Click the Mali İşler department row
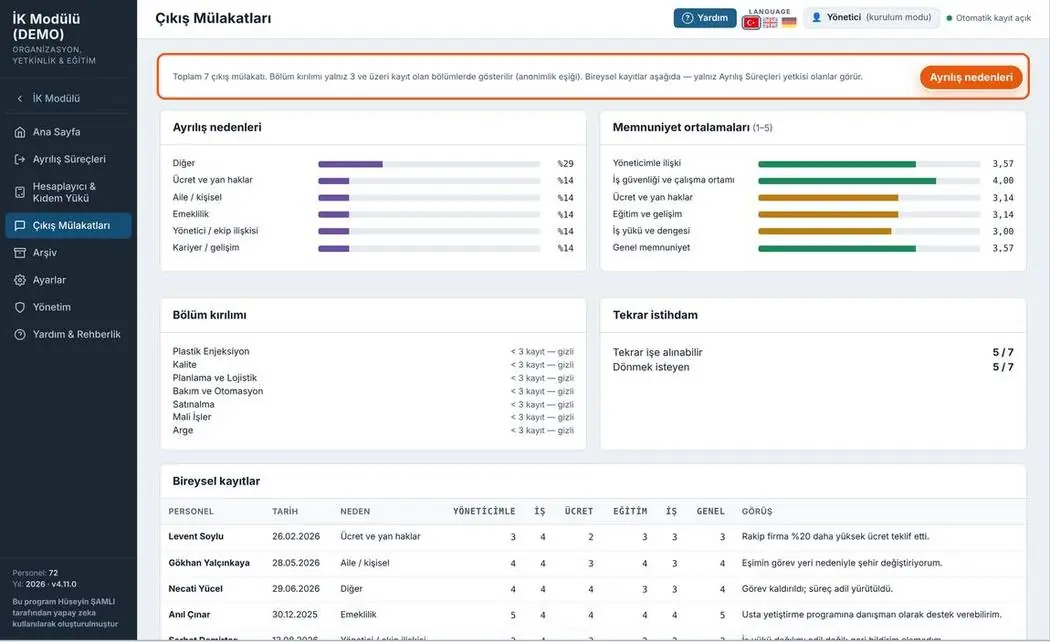 (x=373, y=417)
